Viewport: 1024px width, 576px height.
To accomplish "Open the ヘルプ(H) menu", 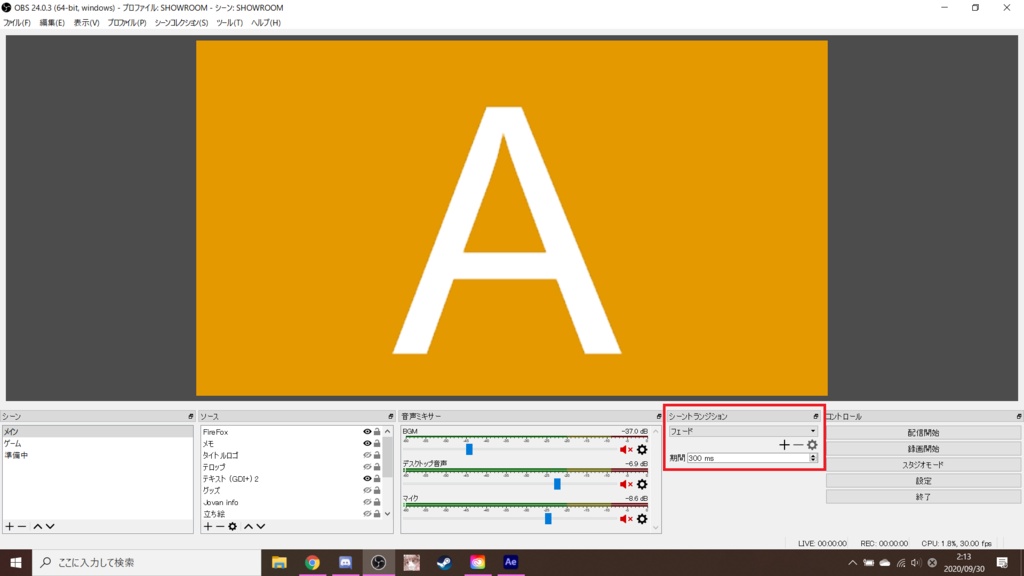I will (x=266, y=23).
